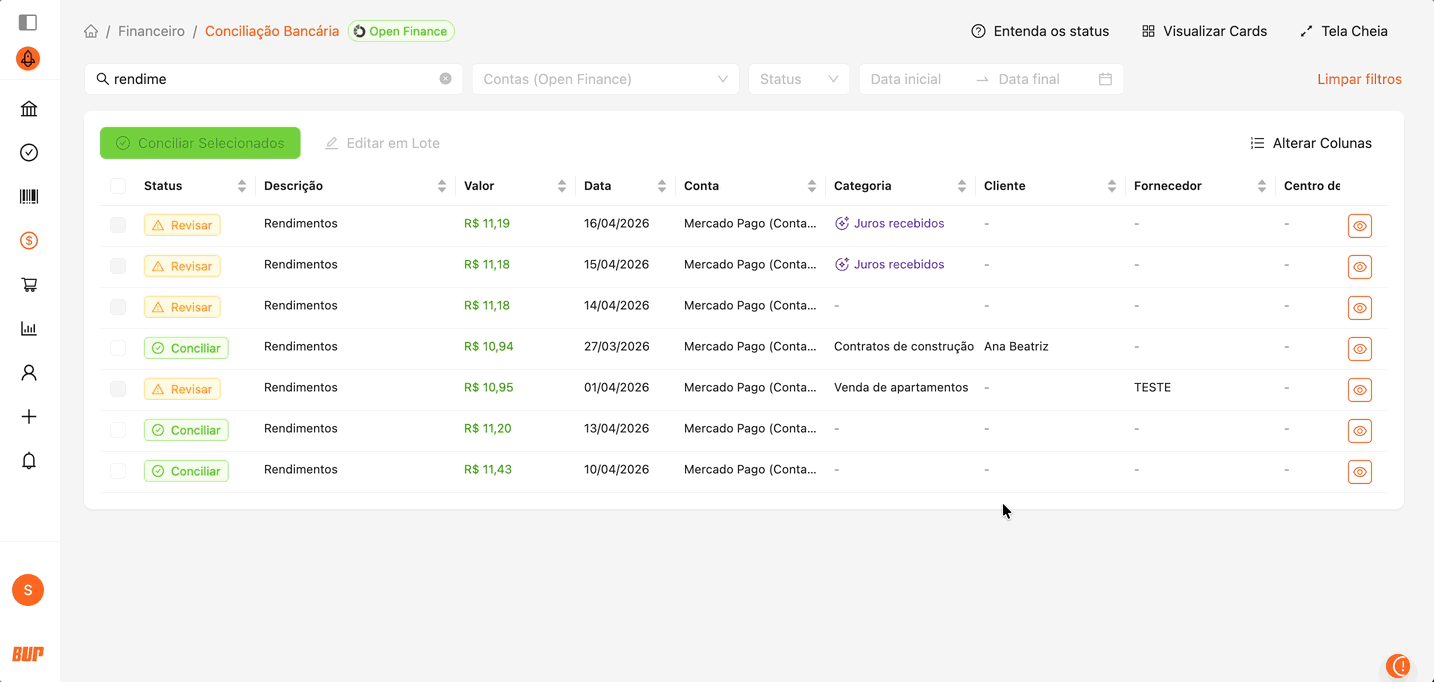The width and height of the screenshot is (1434, 682).
Task: Go to home via breadcrumb house icon
Action: tap(91, 31)
